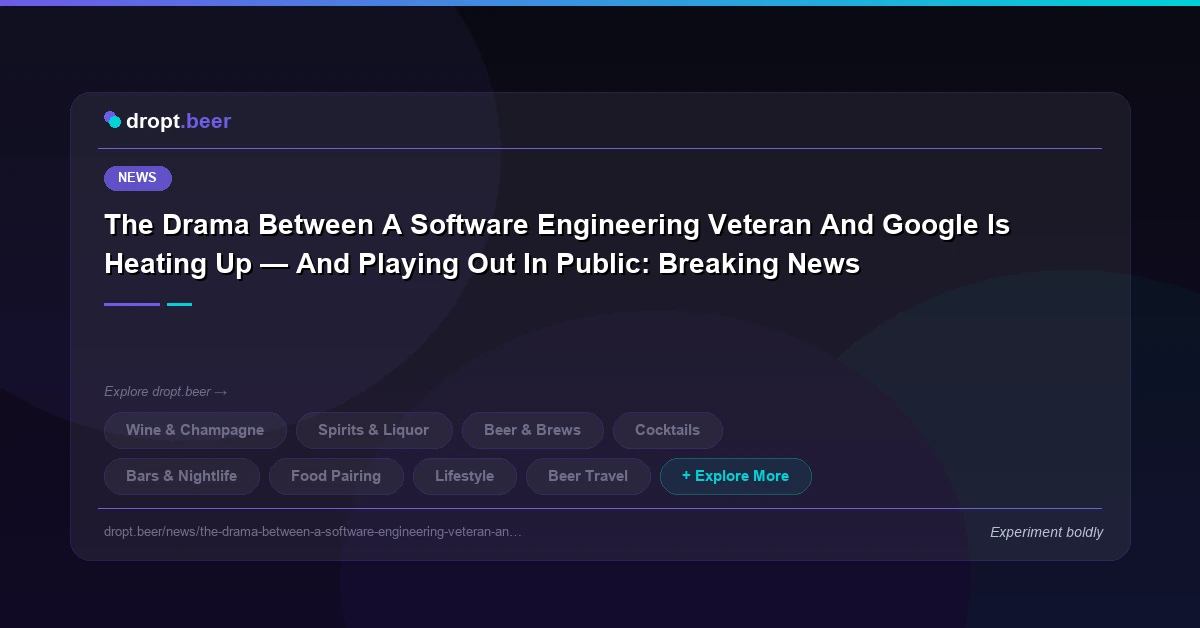Browse the Beer & Brews section
This screenshot has width=1200, height=628.
[x=532, y=430]
